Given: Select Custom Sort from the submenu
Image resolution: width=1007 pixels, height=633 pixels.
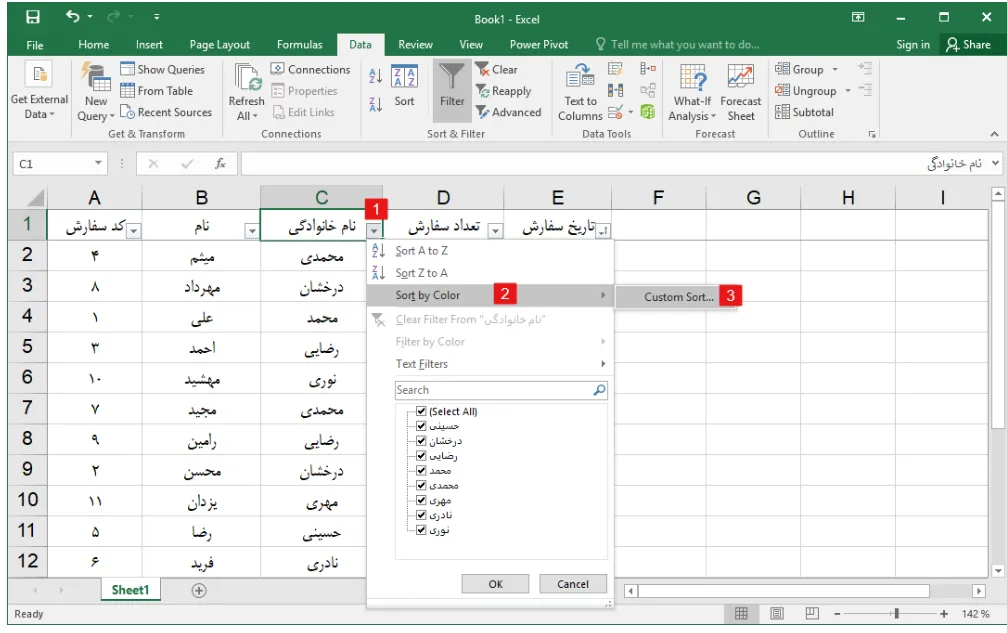Looking at the screenshot, I should tap(679, 297).
